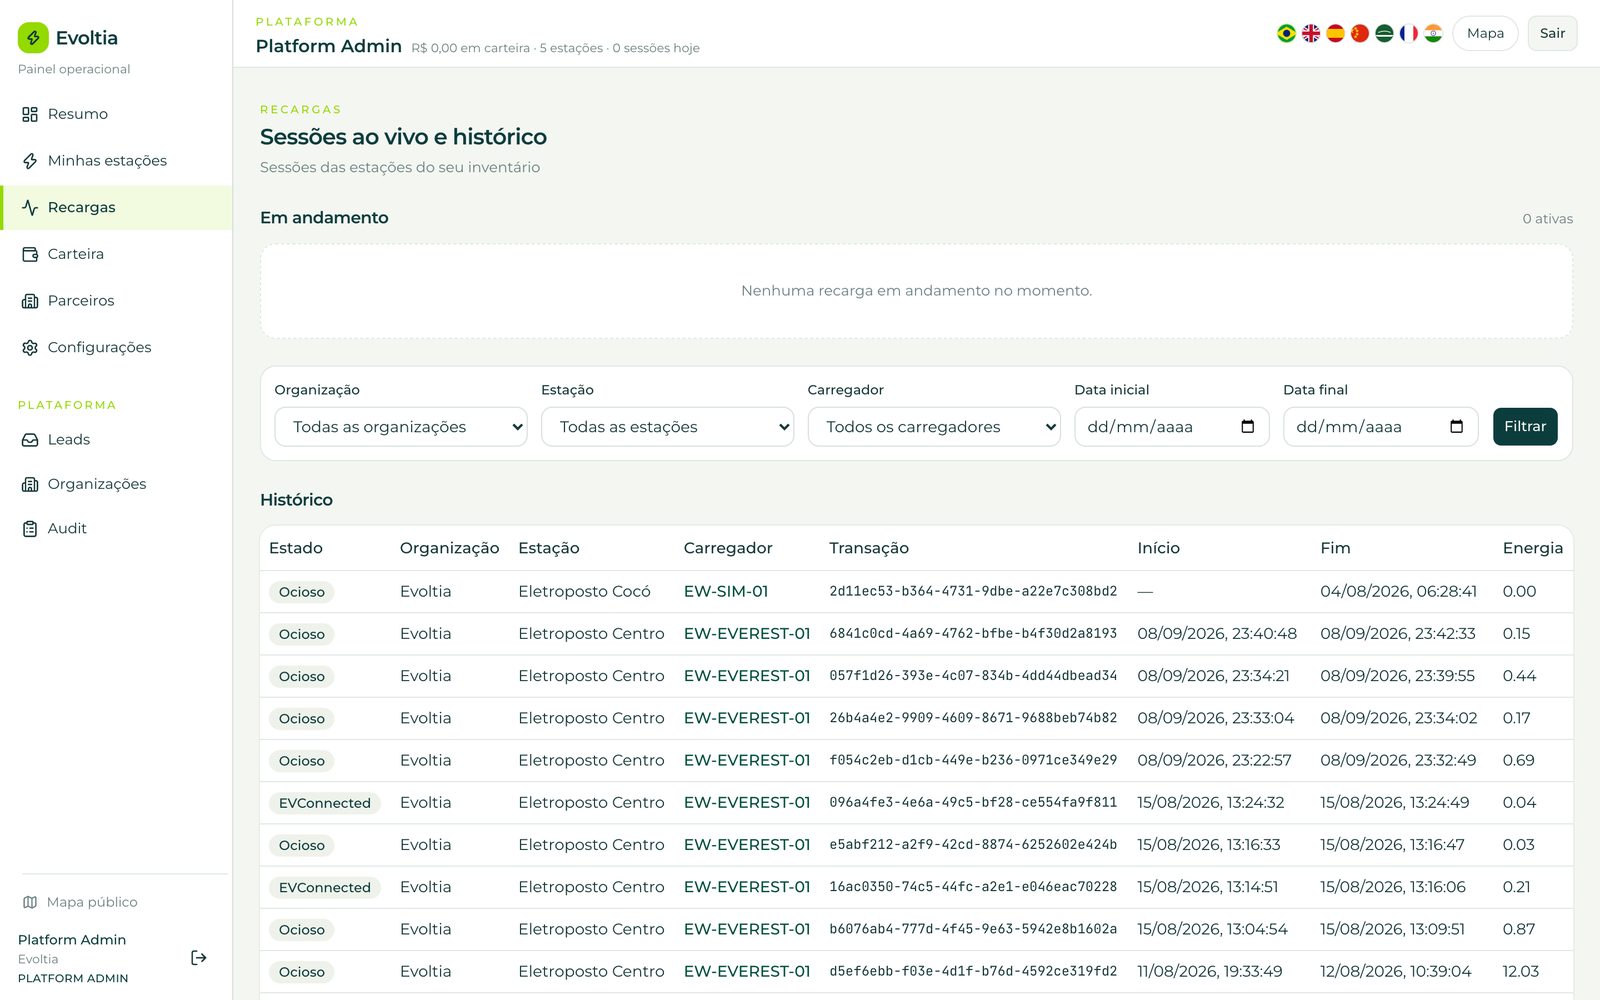Click the Configurações gear icon in the sidebar
Image resolution: width=1600 pixels, height=1000 pixels.
click(x=30, y=347)
